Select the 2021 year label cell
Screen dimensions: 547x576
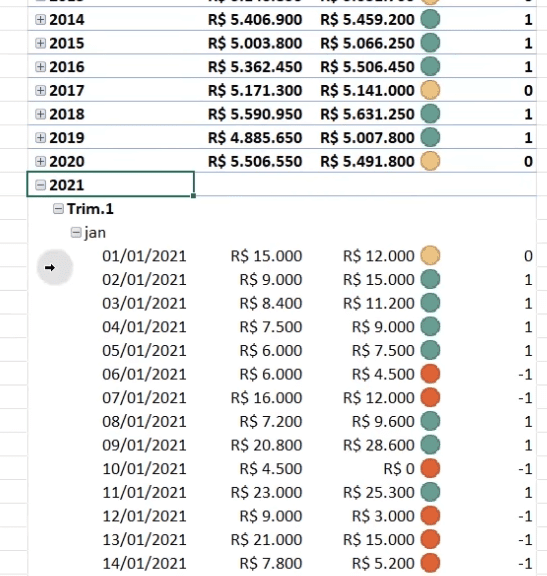click(x=111, y=184)
